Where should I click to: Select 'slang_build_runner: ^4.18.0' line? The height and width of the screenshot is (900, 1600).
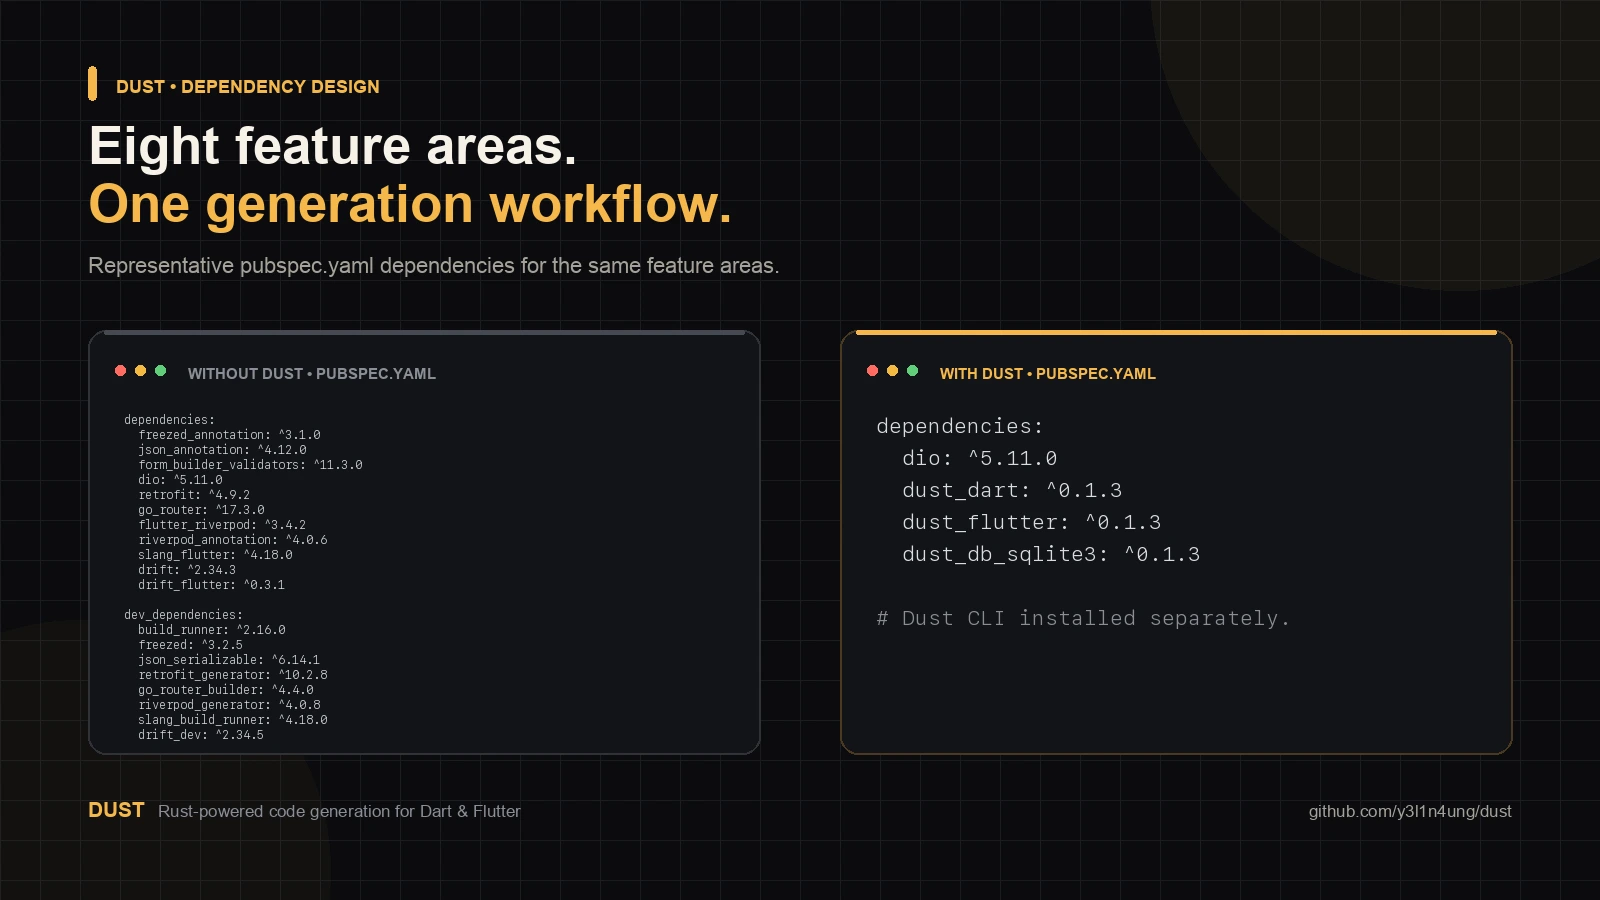click(233, 720)
